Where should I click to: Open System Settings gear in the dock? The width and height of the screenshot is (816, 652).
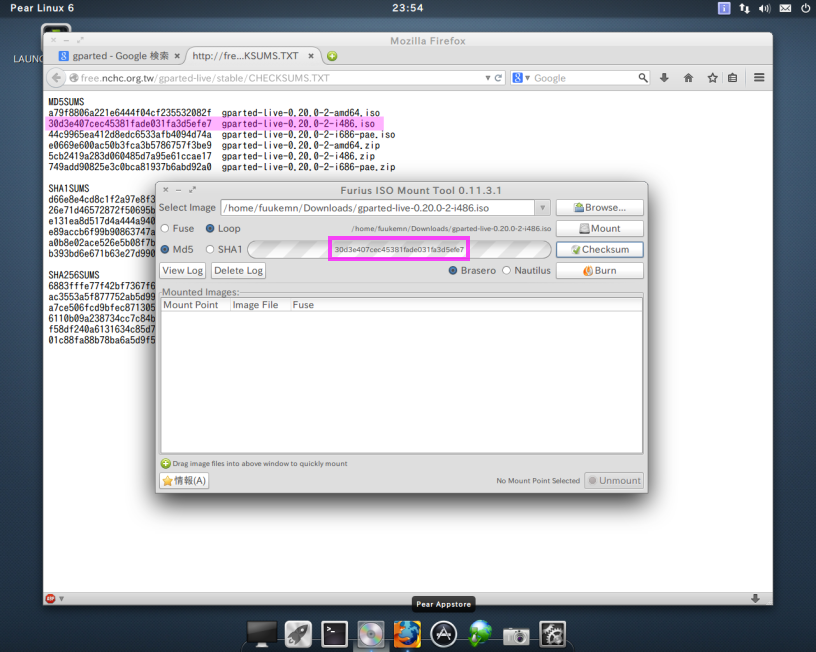coord(552,634)
